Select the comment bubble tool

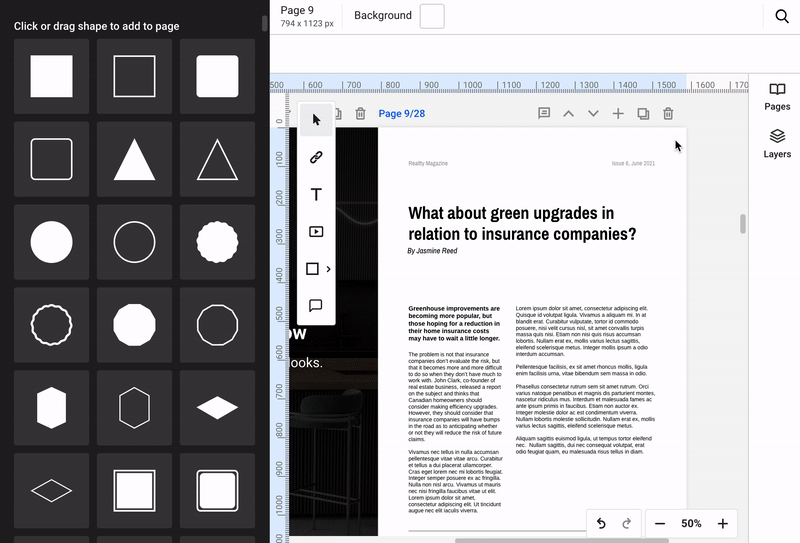click(x=316, y=306)
